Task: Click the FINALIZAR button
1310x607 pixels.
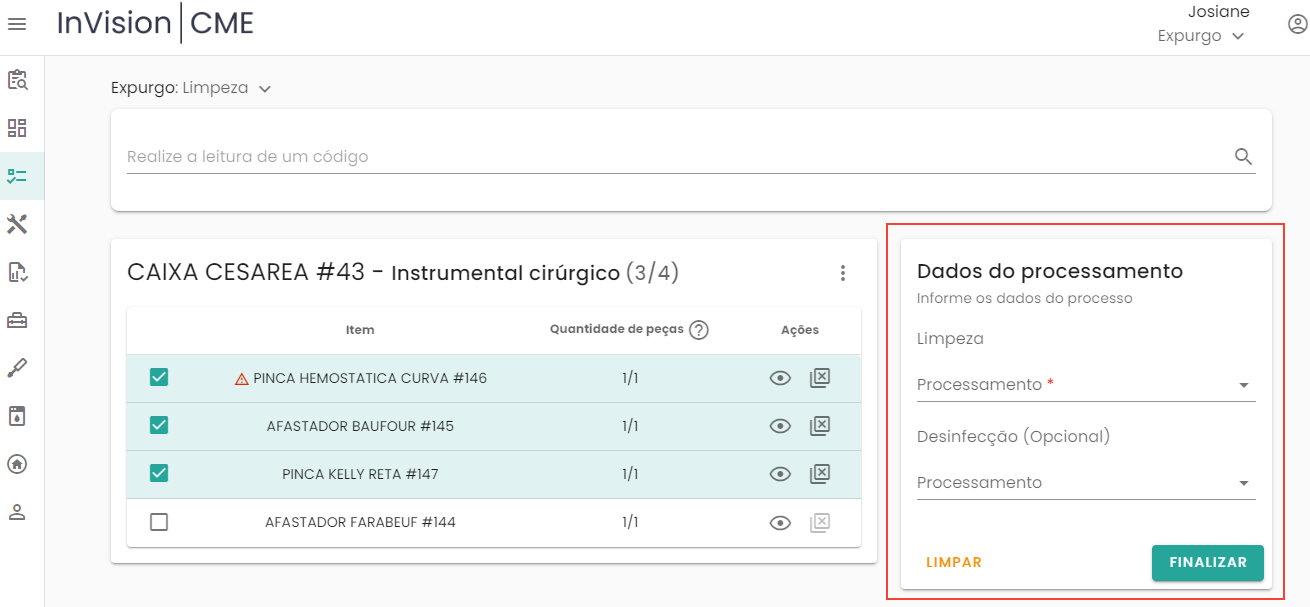Action: [1207, 562]
